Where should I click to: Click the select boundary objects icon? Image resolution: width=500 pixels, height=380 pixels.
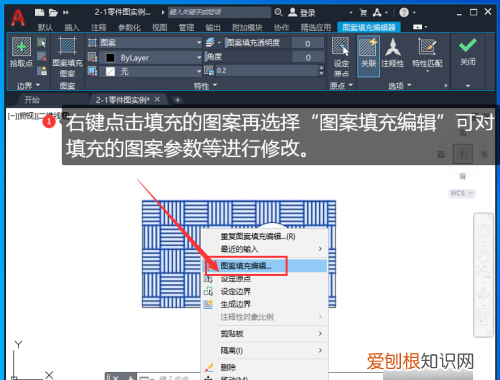[42, 43]
